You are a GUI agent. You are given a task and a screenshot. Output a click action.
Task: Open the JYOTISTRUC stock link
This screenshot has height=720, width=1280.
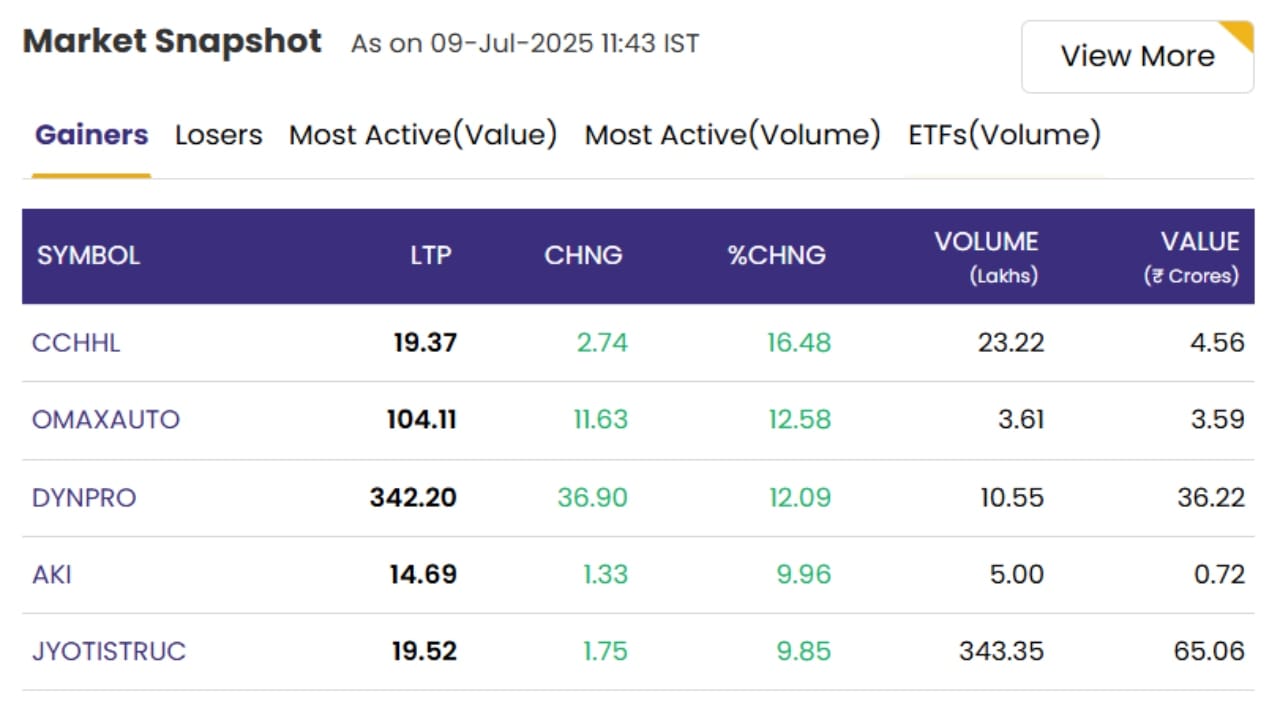109,651
